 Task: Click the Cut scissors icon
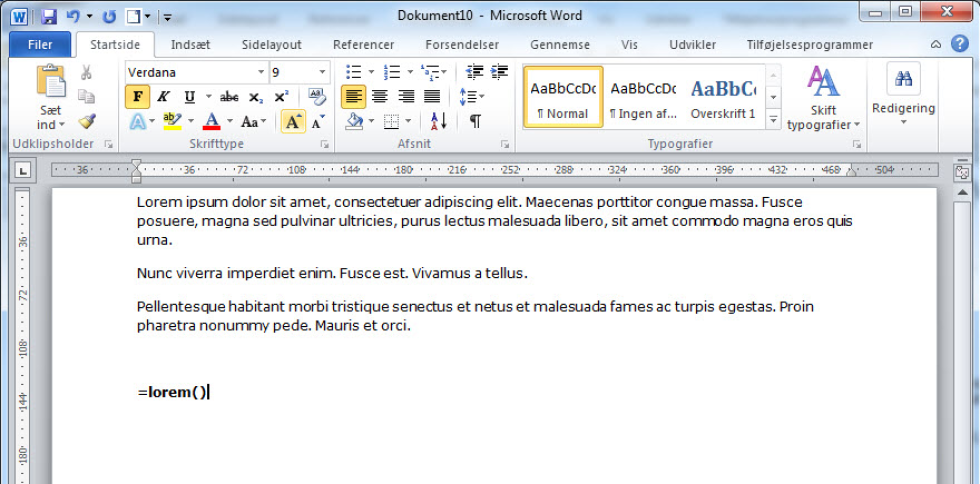(87, 72)
